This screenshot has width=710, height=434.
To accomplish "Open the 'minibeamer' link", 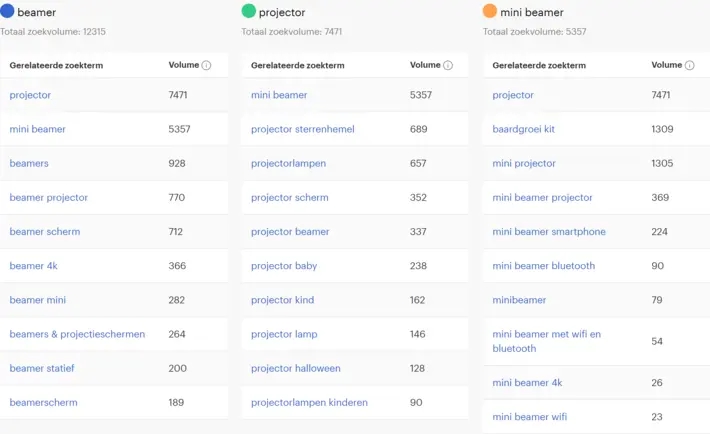I will pyautogui.click(x=519, y=300).
